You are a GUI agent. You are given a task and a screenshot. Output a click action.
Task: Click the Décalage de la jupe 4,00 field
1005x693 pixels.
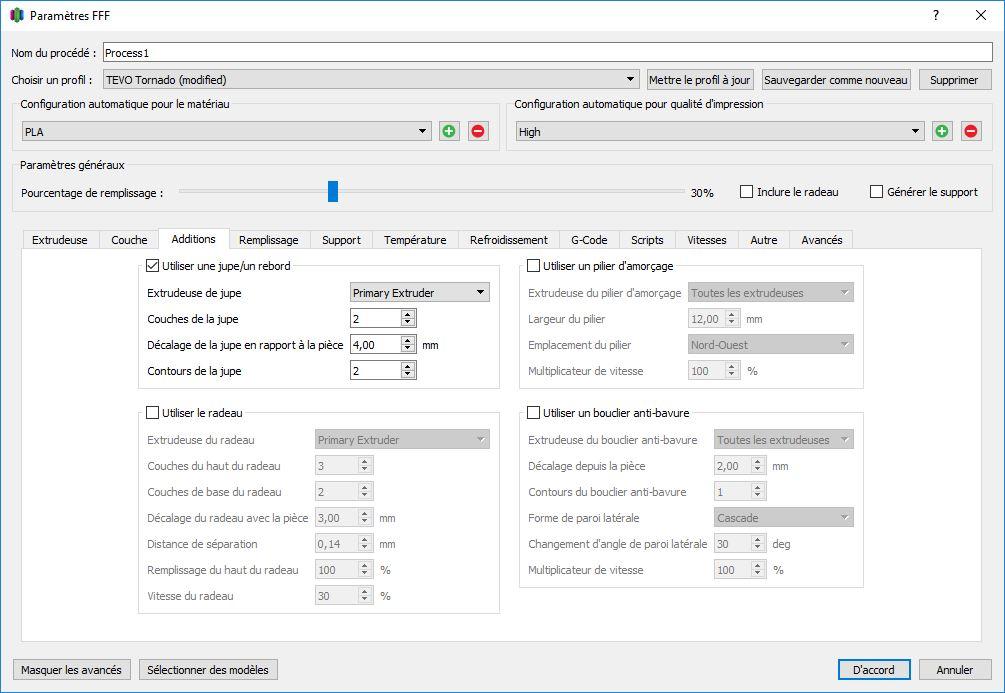click(376, 345)
